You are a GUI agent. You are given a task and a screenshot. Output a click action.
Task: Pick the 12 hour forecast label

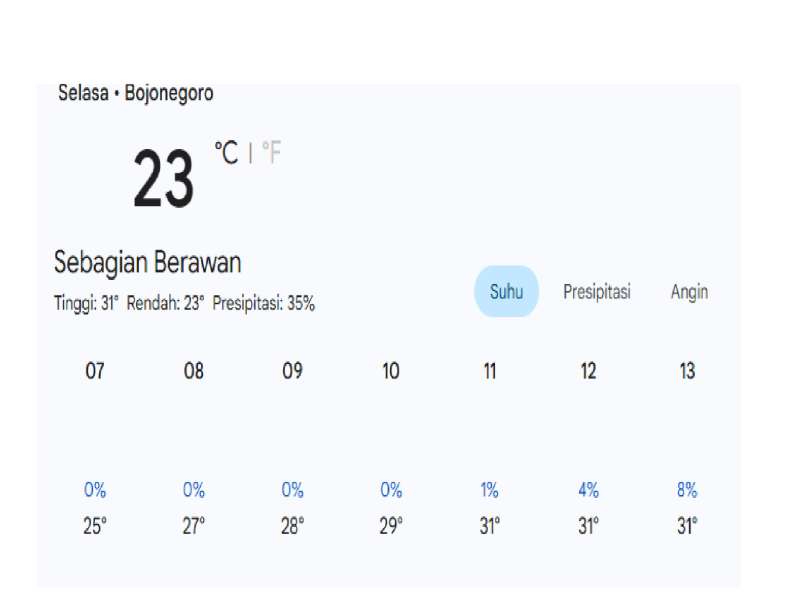[x=588, y=371]
